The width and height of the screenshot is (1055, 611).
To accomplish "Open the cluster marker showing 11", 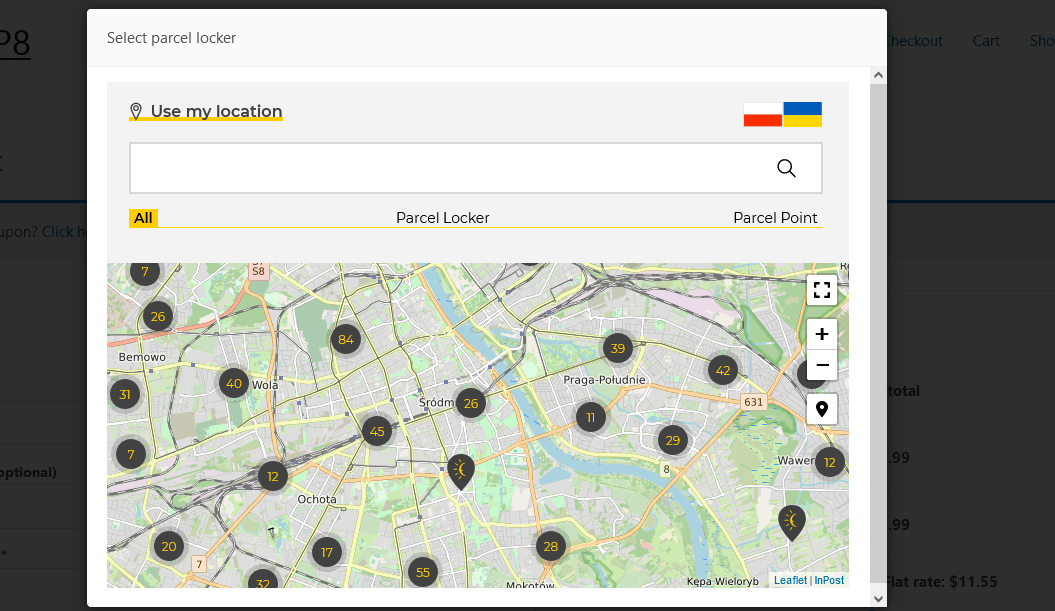I will pos(590,417).
